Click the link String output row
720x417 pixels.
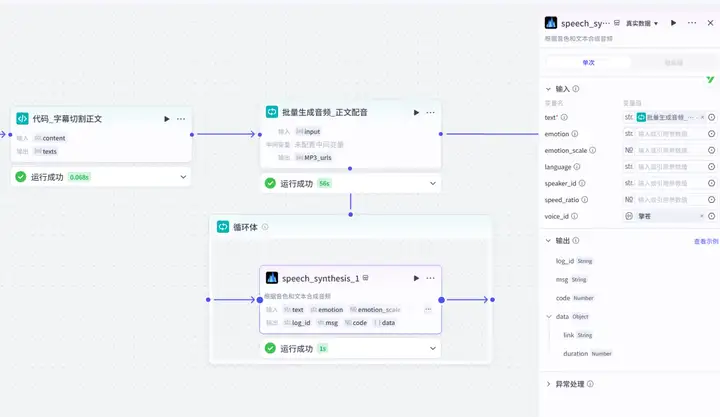pyautogui.click(x=578, y=335)
